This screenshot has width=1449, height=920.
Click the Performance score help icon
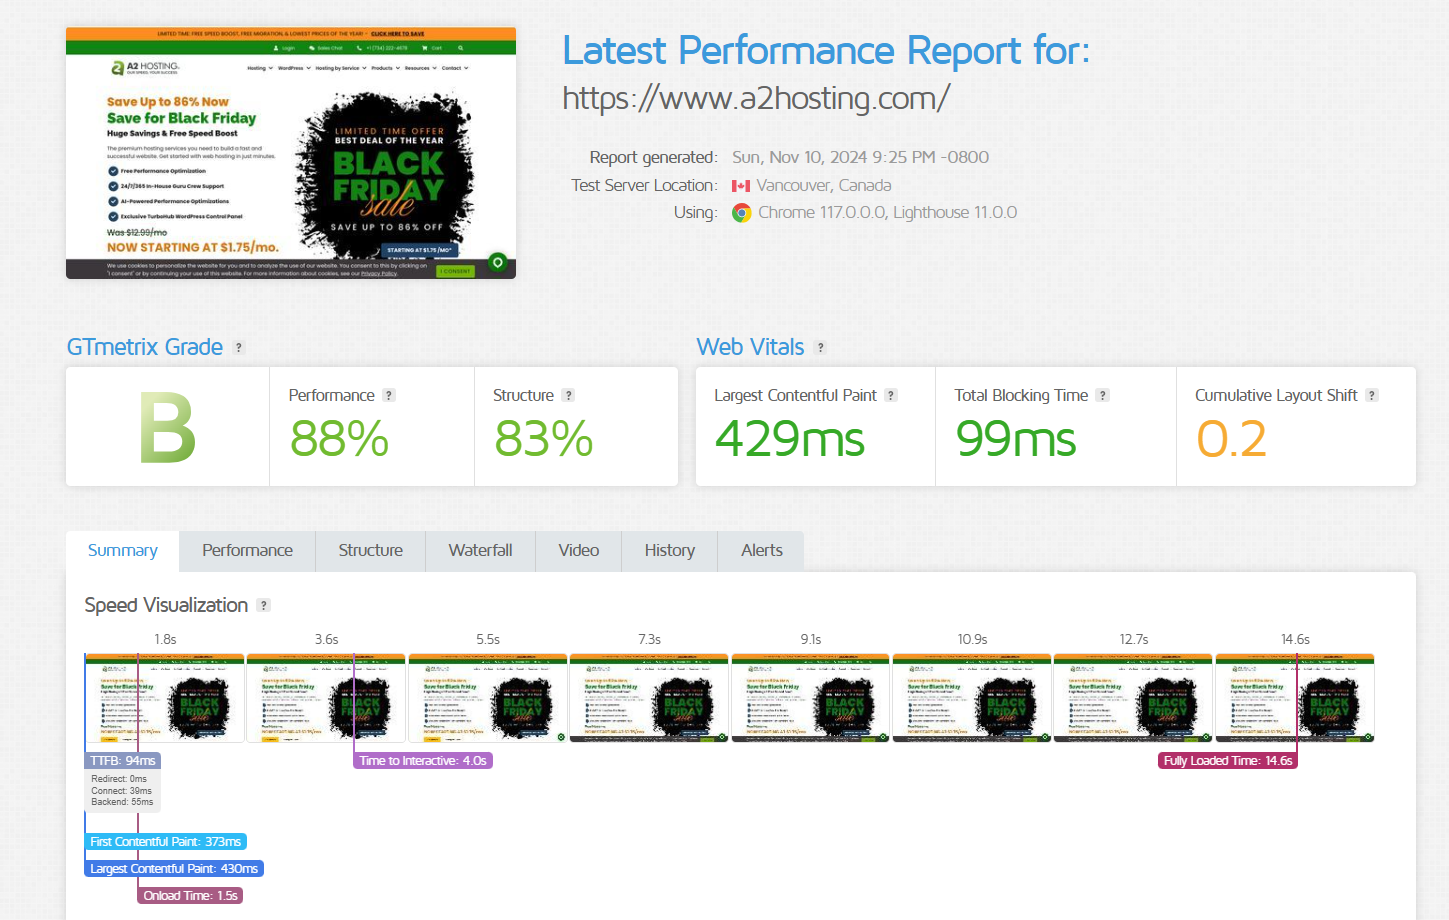click(389, 396)
